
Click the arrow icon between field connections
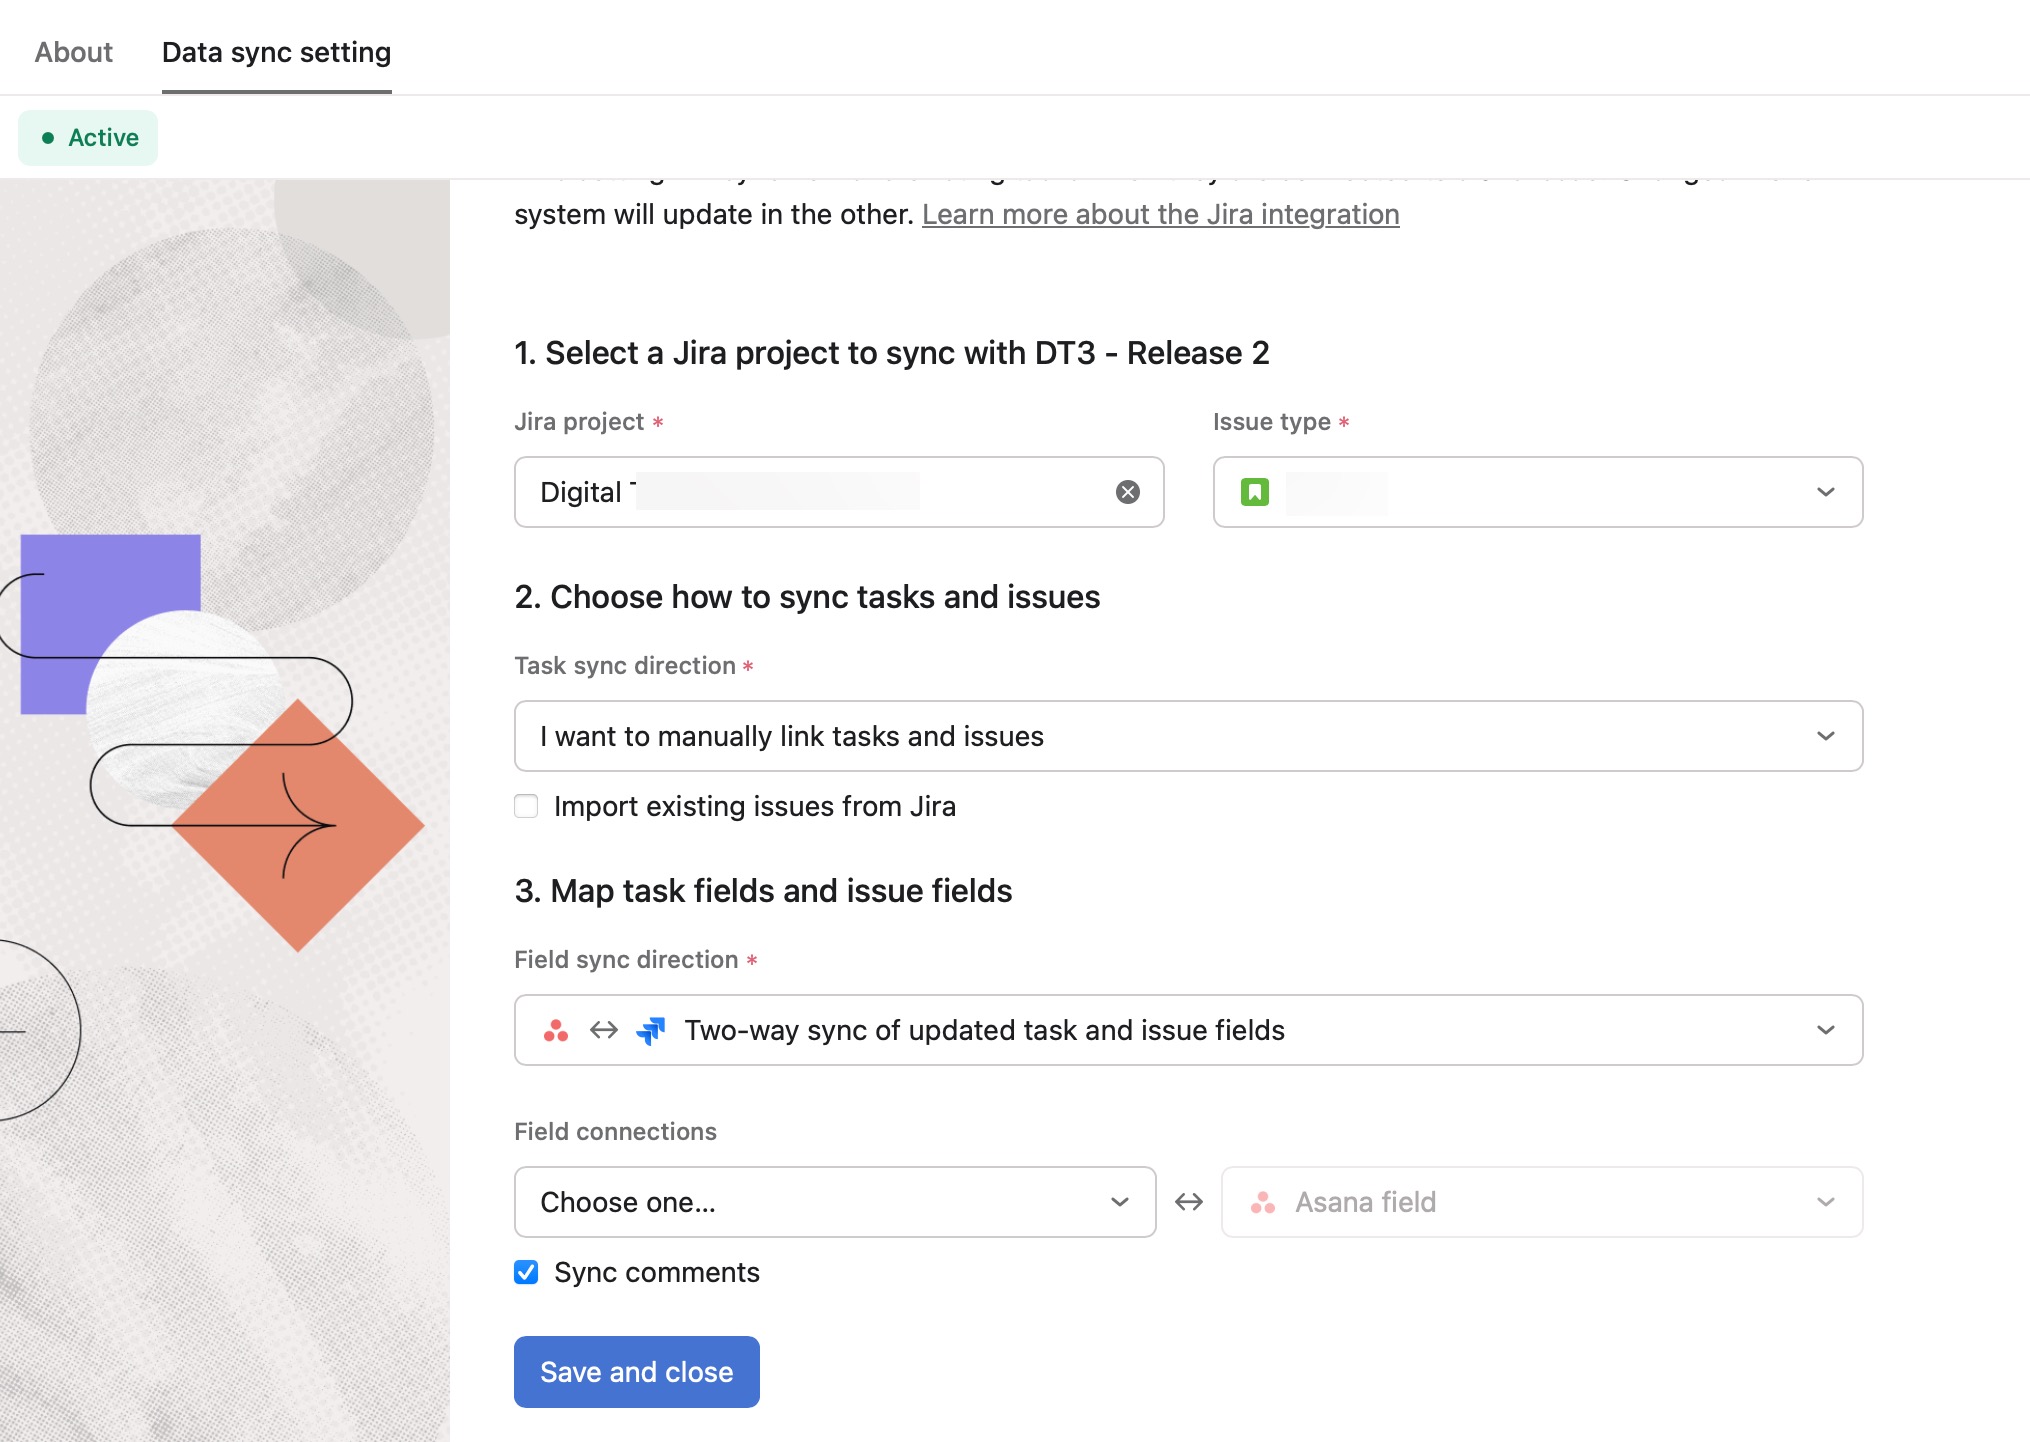coord(1189,1202)
